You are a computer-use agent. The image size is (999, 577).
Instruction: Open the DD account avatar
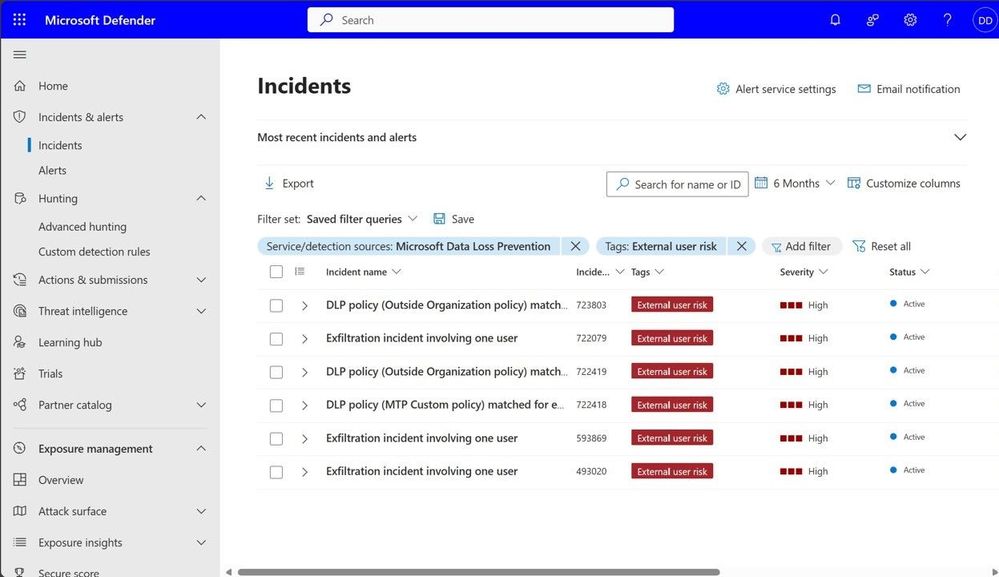tap(985, 20)
